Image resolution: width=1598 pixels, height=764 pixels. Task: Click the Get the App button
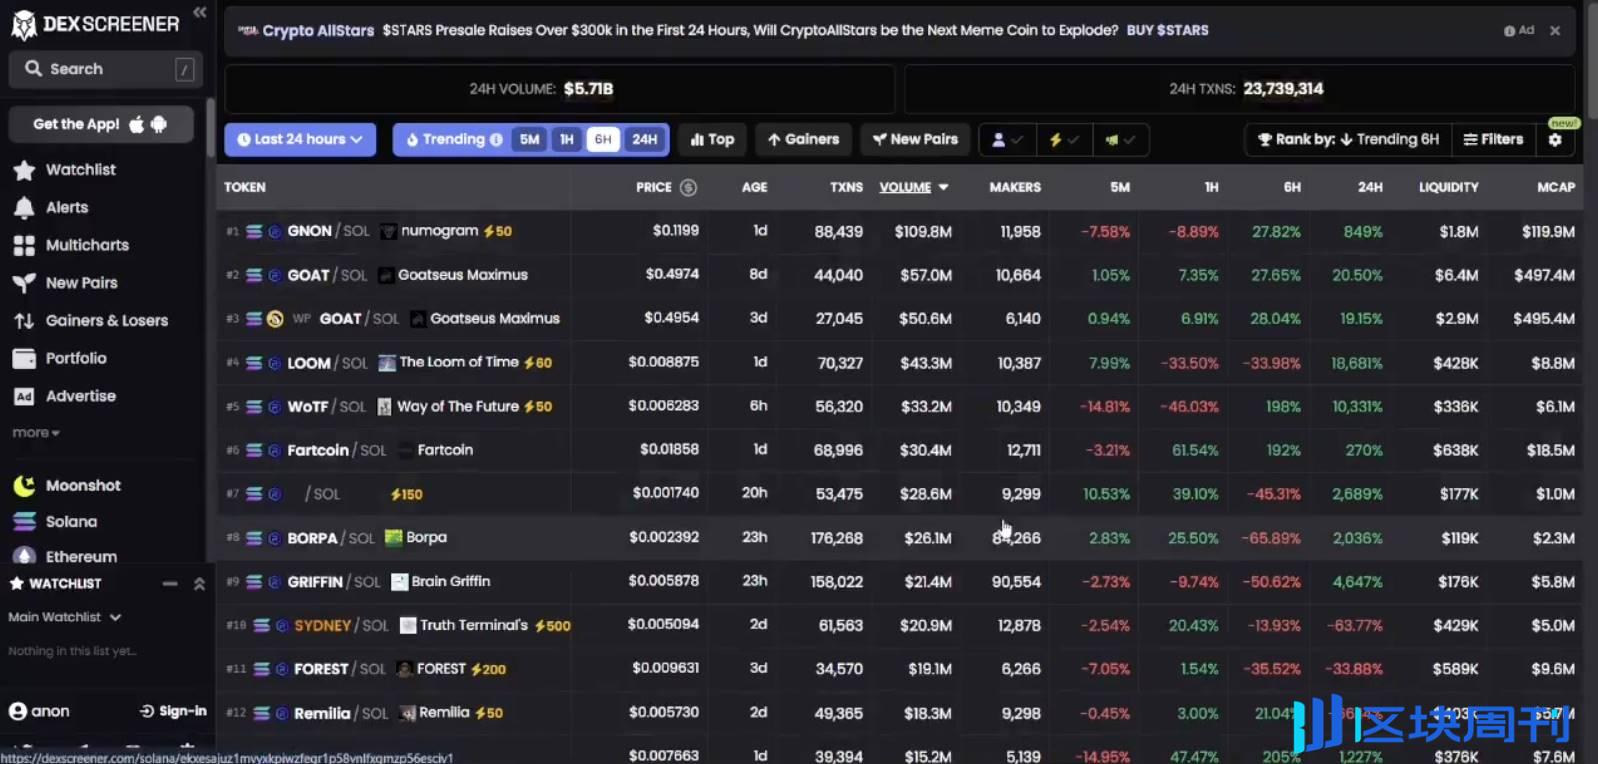101,124
